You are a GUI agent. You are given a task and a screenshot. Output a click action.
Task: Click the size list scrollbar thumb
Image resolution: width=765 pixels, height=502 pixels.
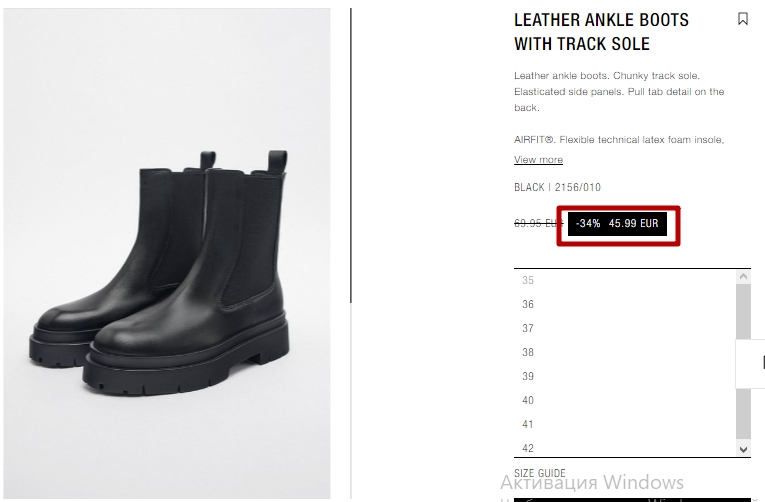pos(744,361)
